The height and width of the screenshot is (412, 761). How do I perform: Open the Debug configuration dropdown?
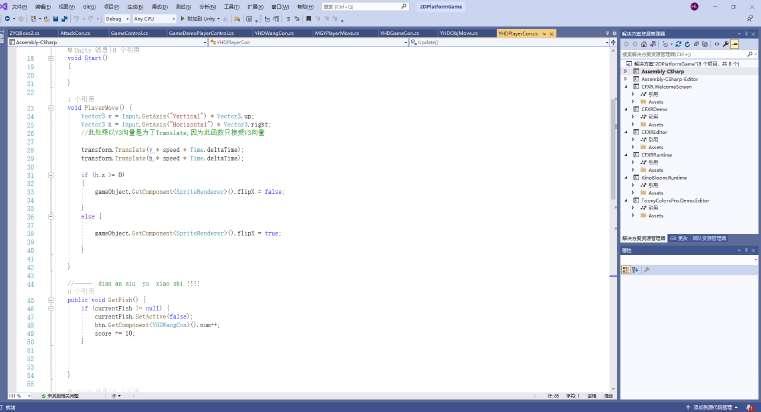point(117,19)
